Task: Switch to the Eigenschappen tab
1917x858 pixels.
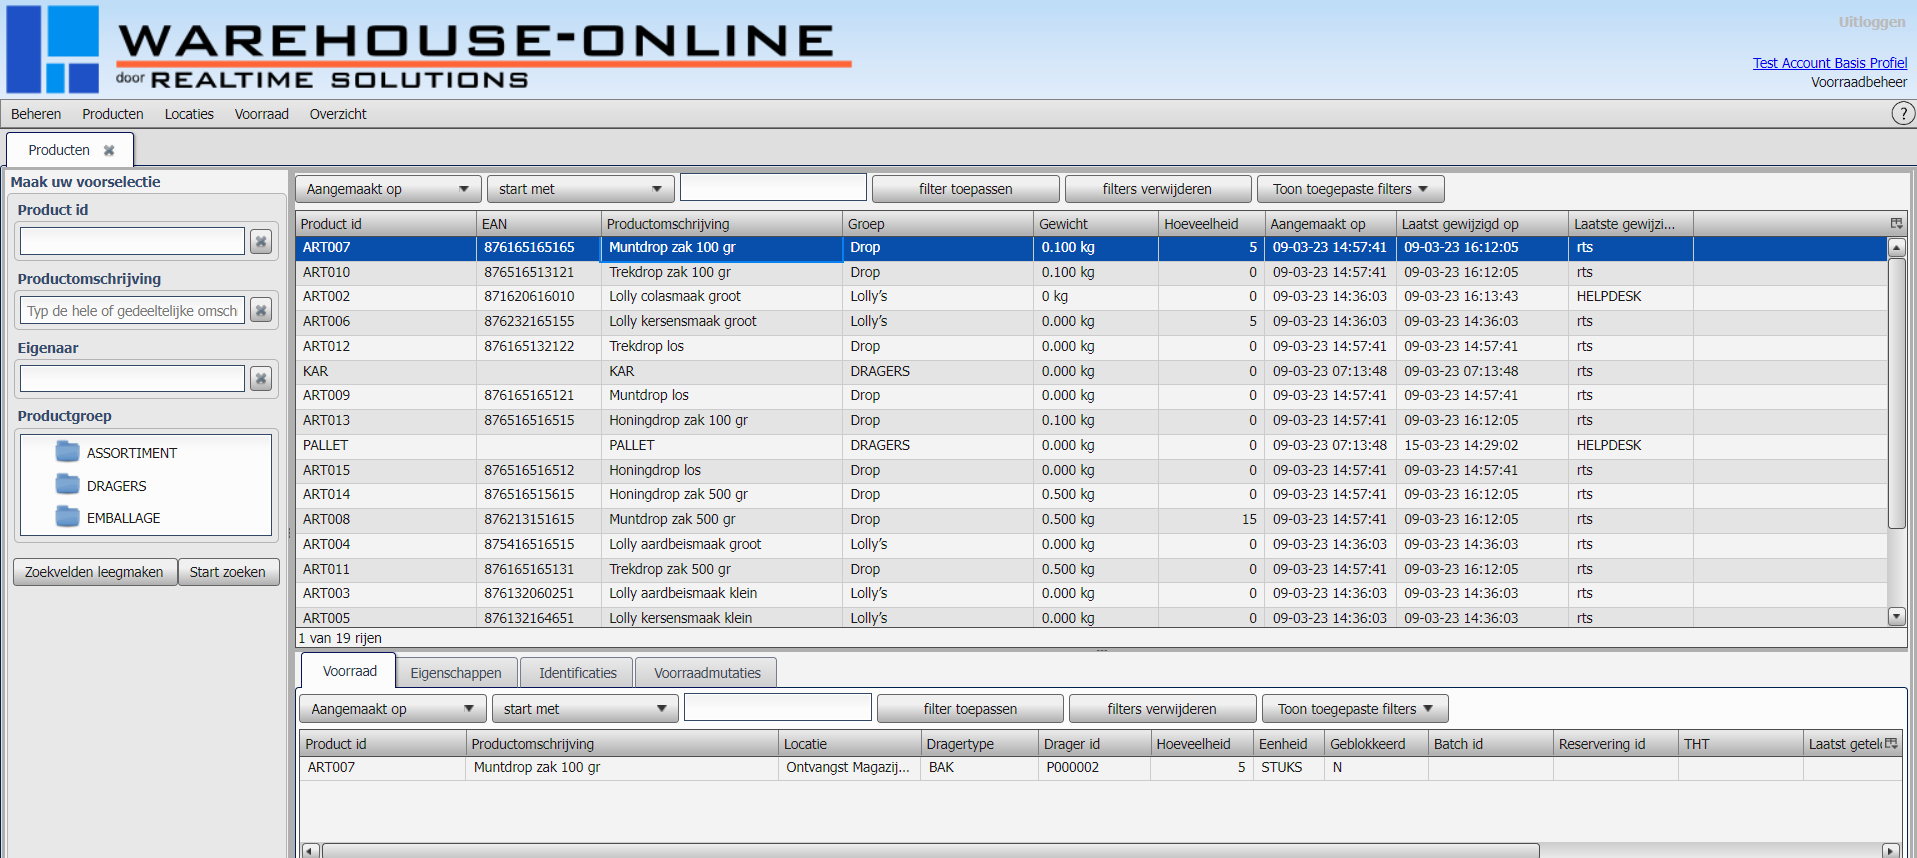Action: point(456,673)
